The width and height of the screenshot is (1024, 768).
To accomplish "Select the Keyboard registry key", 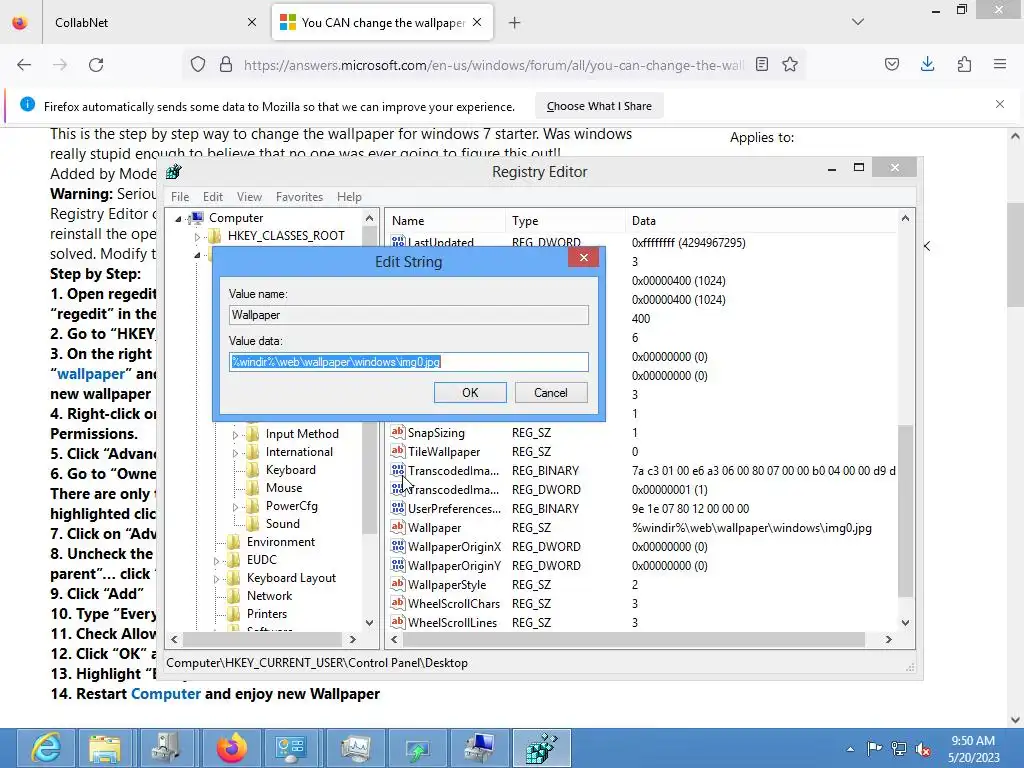I will pyautogui.click(x=291, y=470).
